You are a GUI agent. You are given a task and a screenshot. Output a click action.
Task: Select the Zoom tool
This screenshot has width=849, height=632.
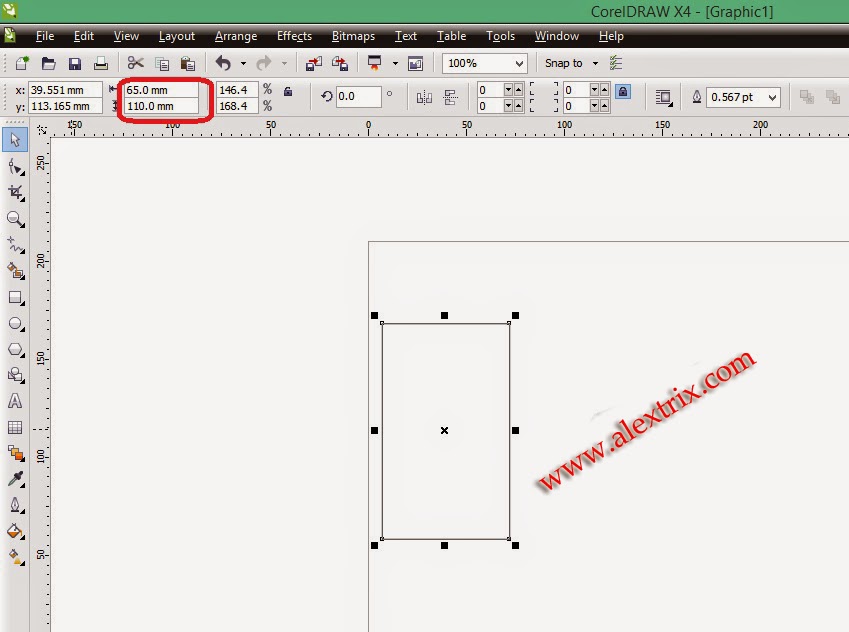[x=16, y=219]
